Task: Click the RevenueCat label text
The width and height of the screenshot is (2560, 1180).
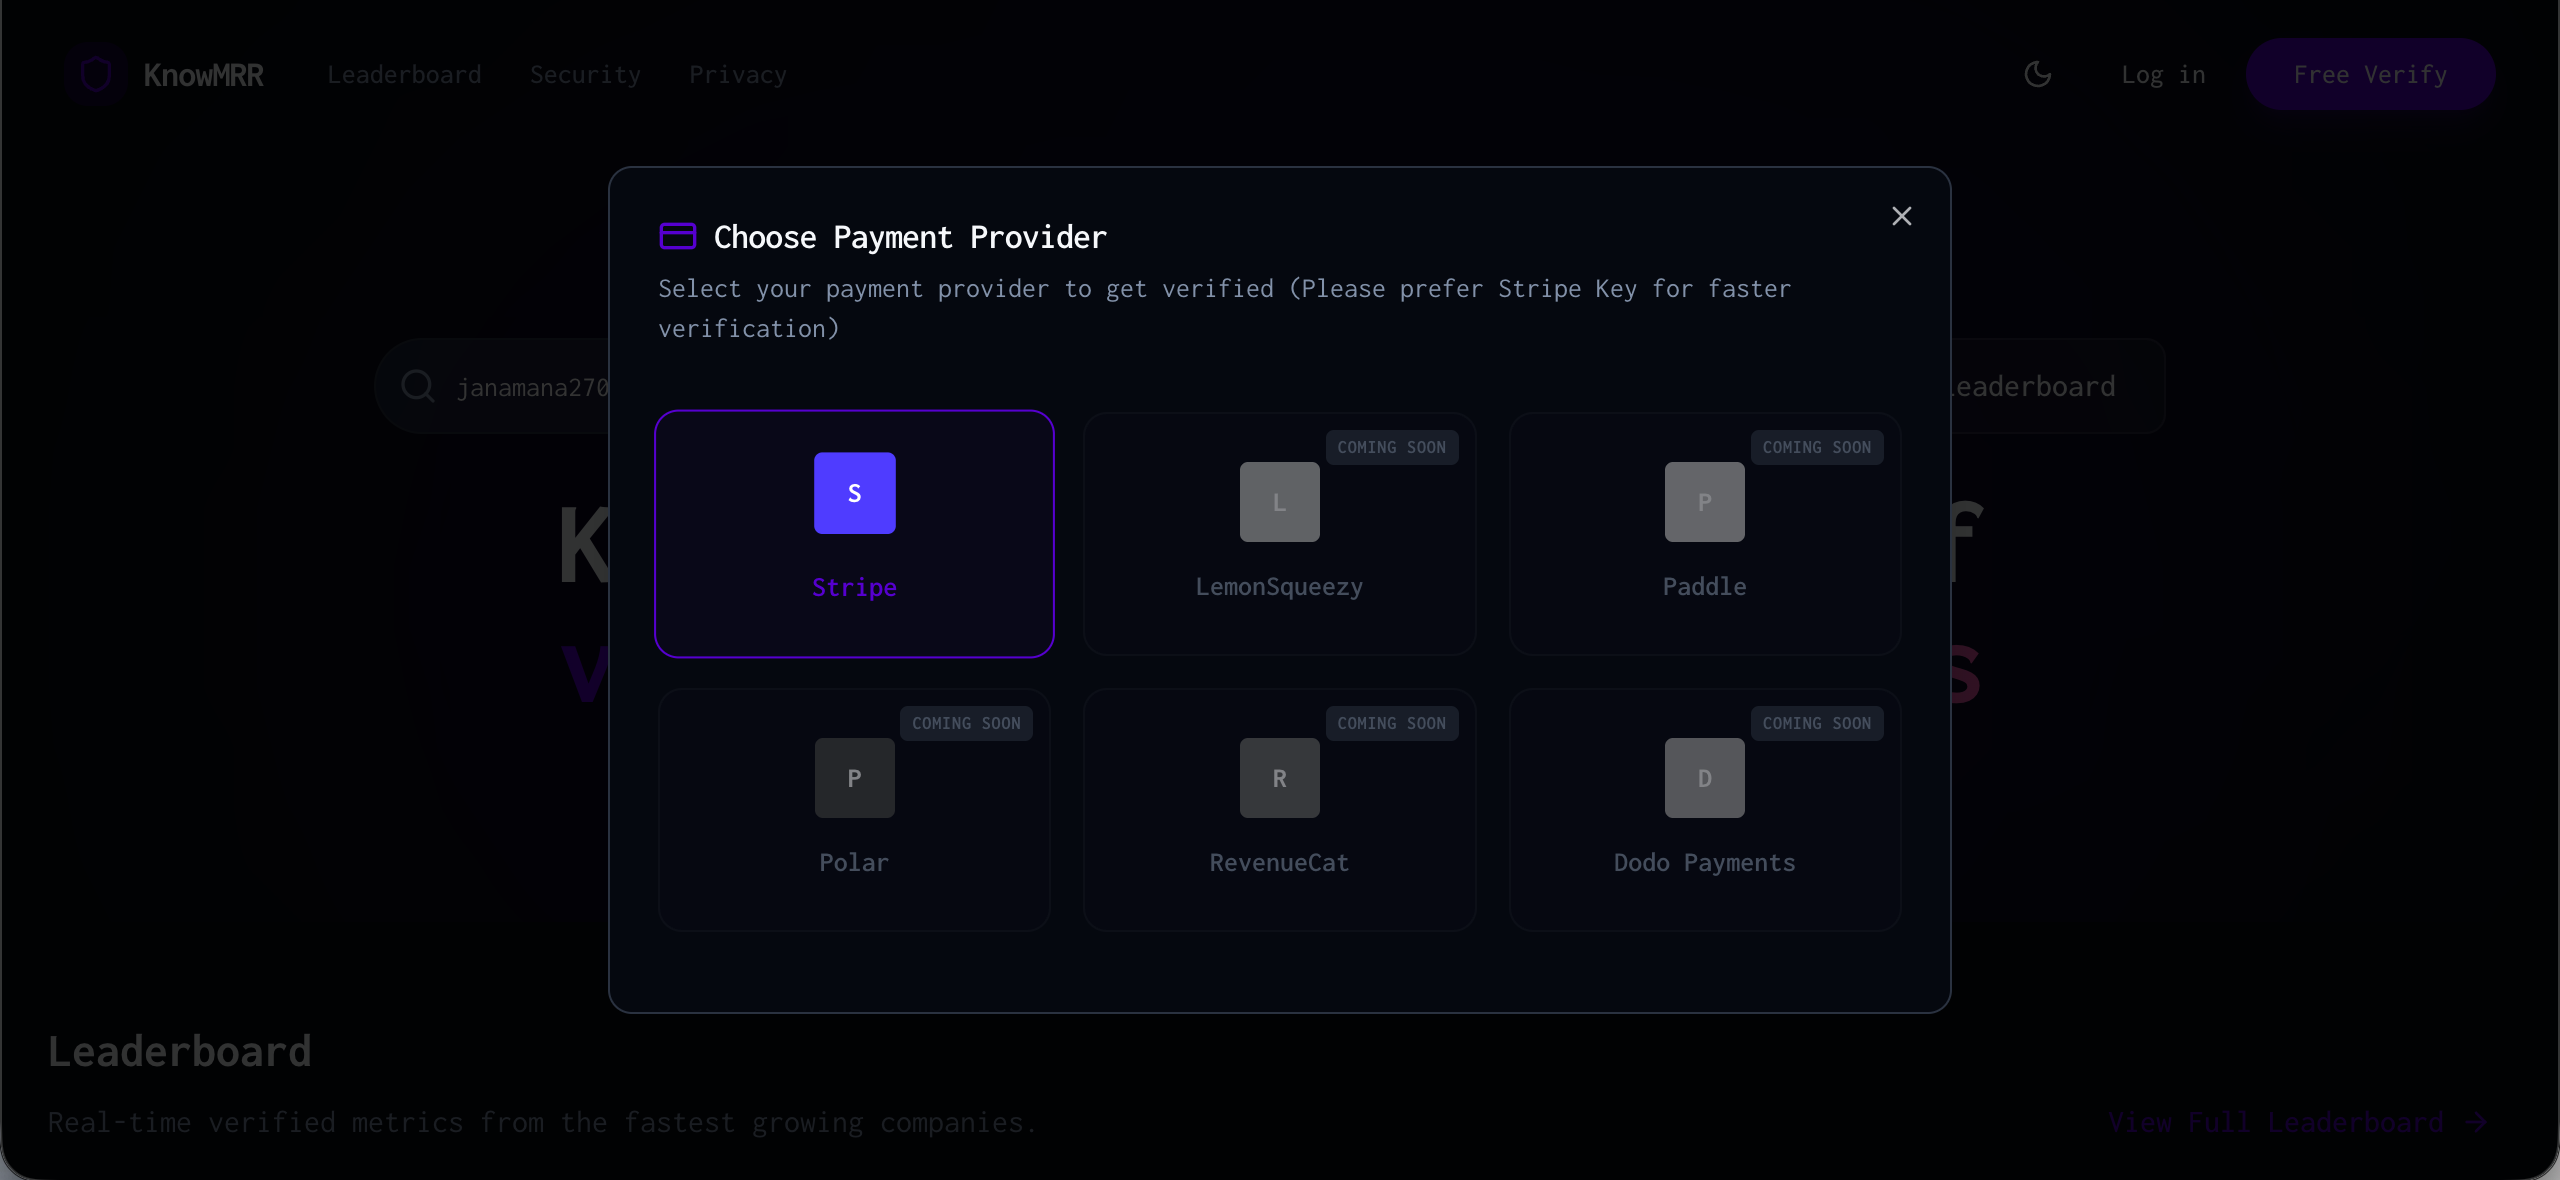Action: coord(1279,863)
